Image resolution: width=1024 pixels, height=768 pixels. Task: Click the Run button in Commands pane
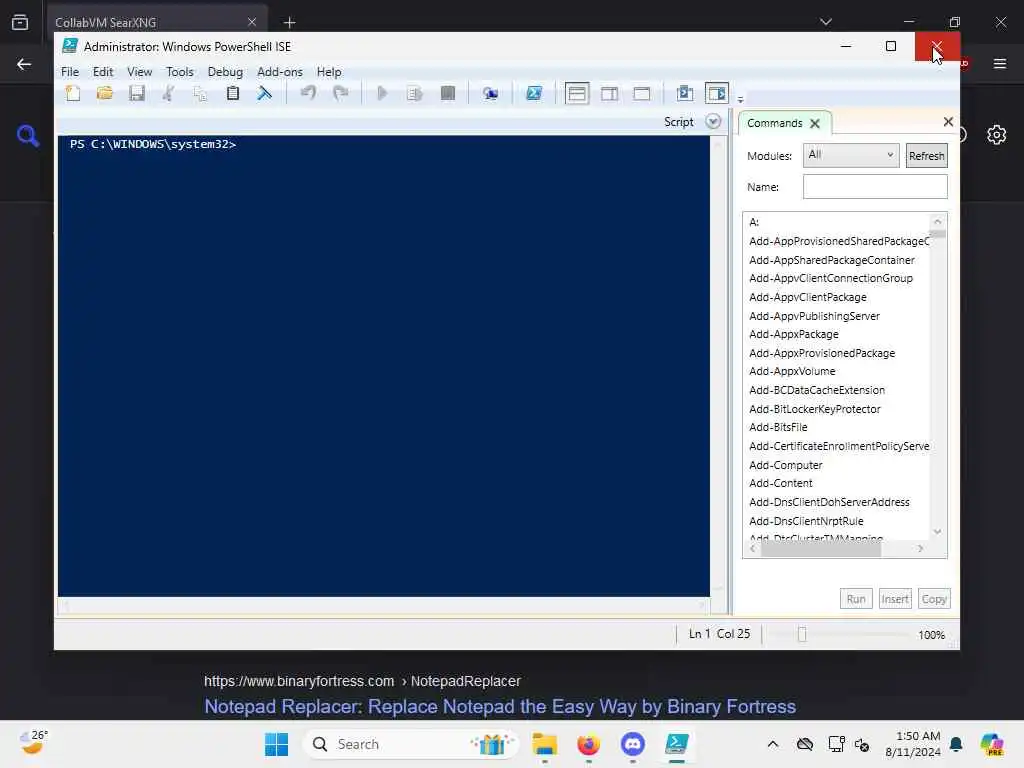coord(856,598)
